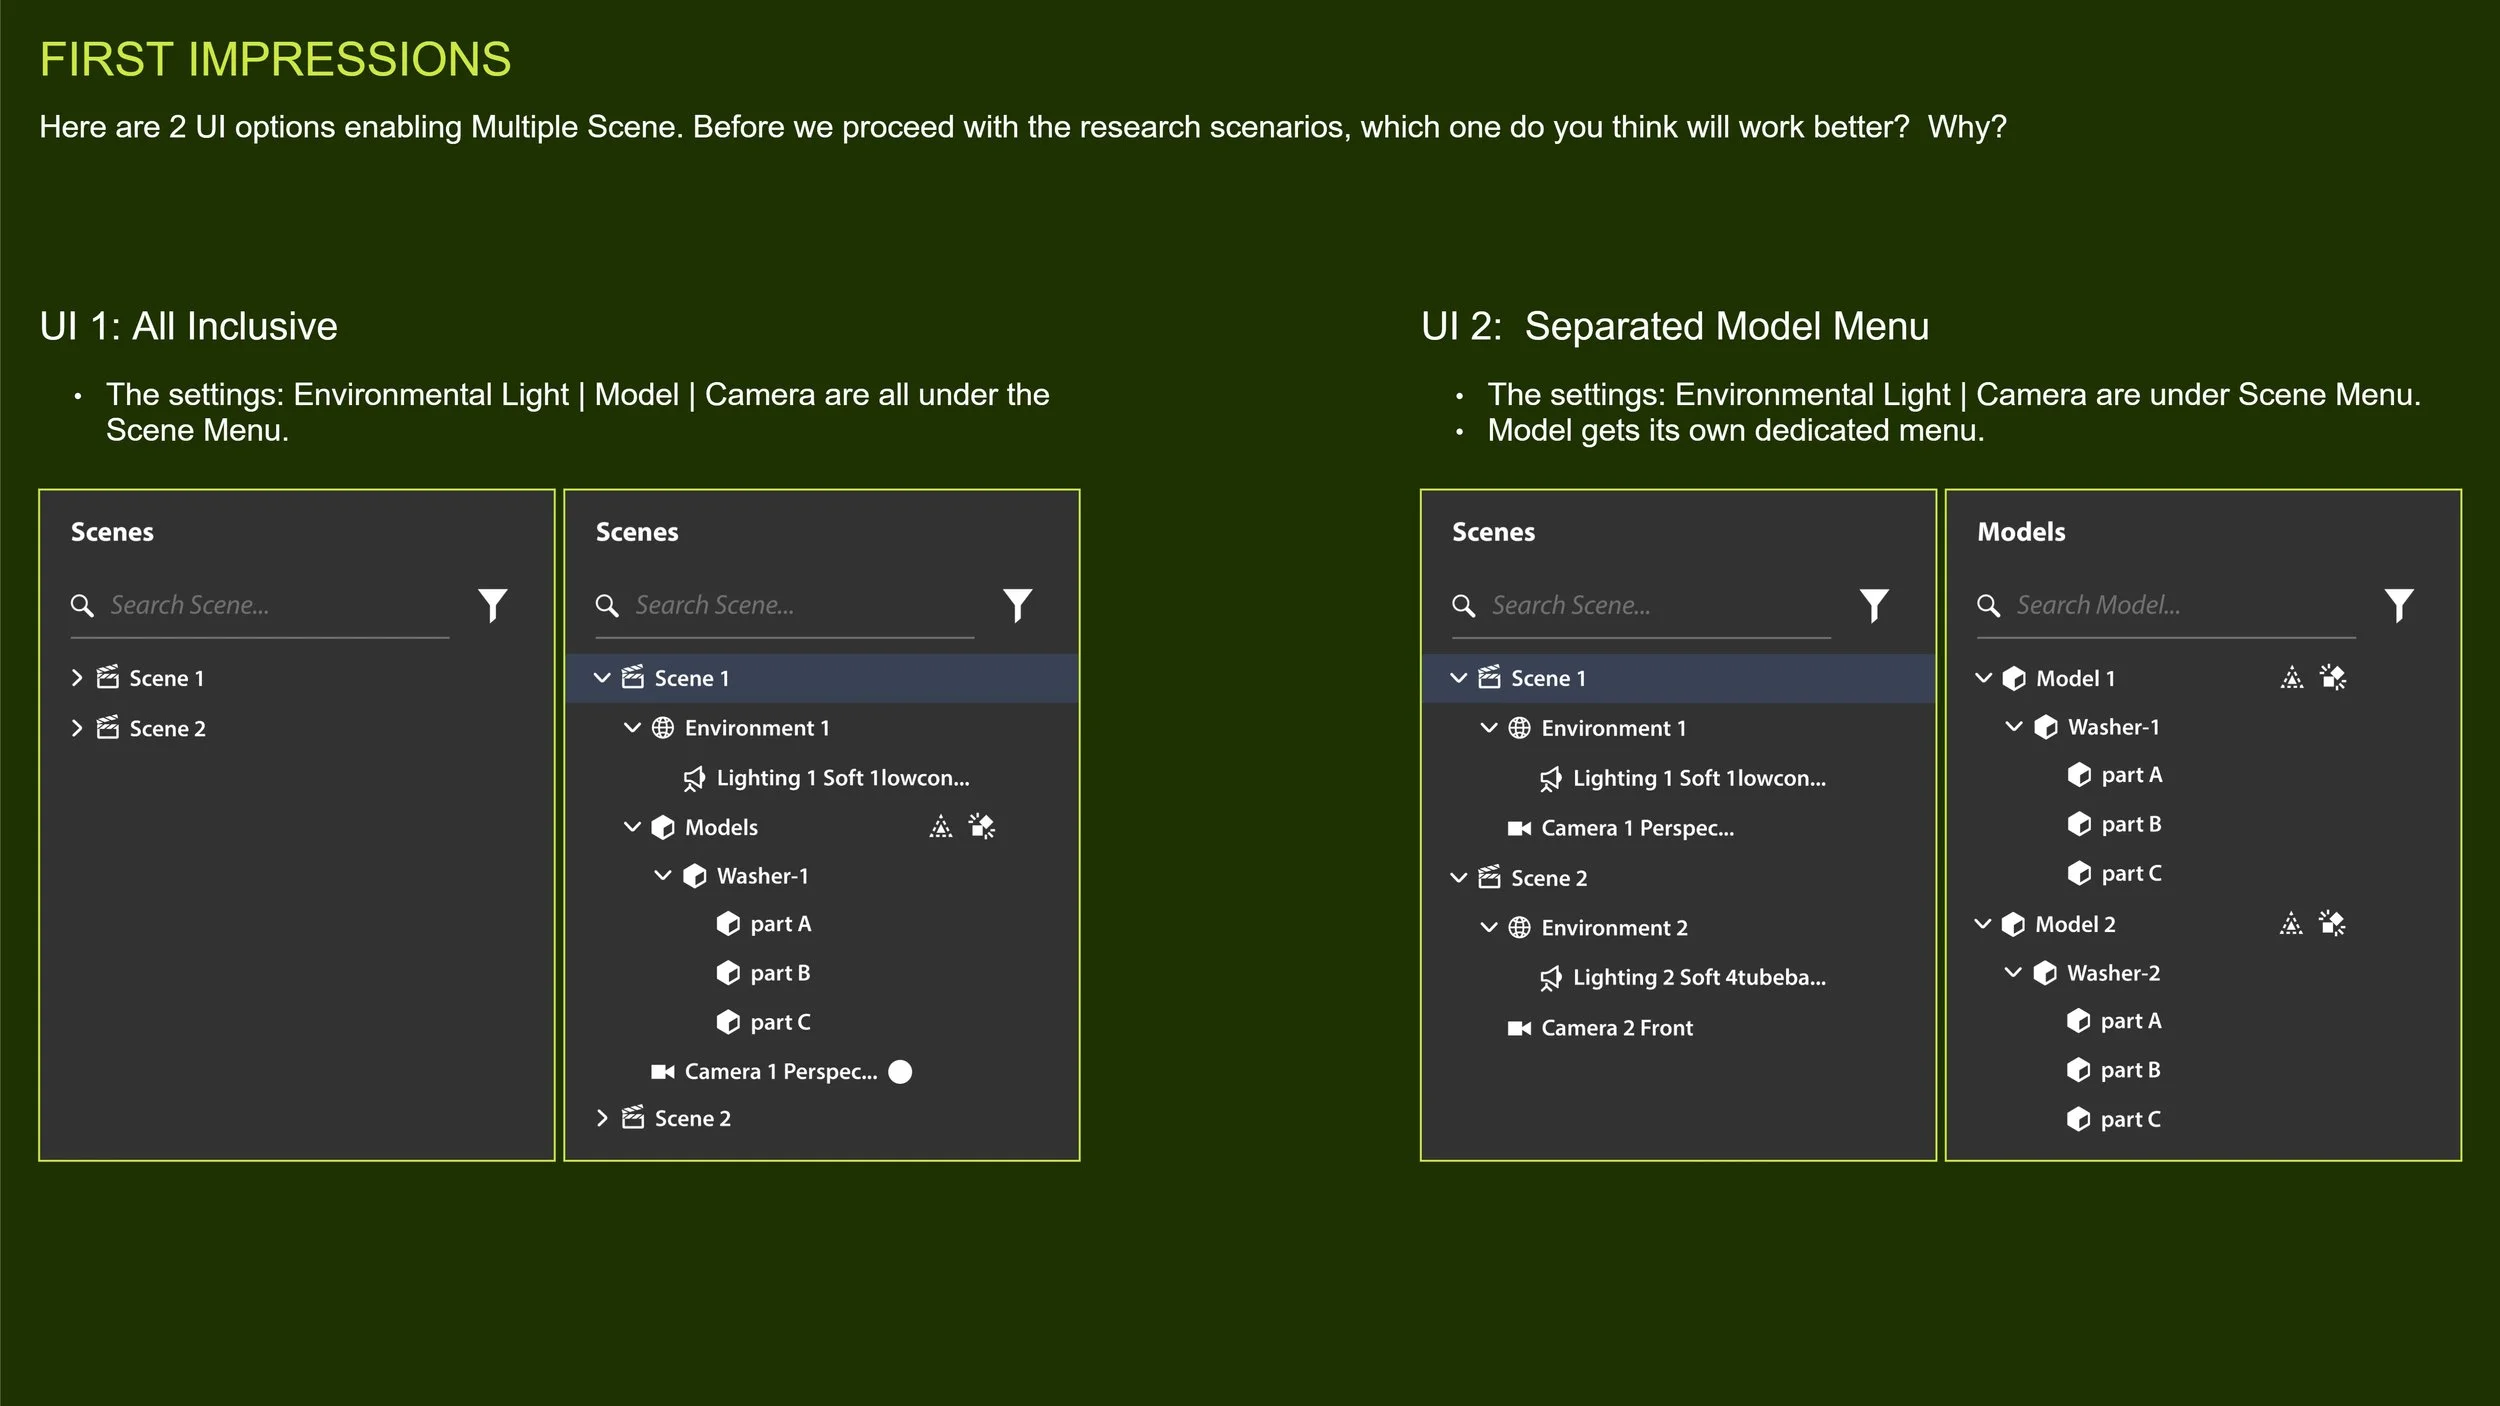Collapse the Washer-2 chevron
The image size is (2500, 1406).
pos(2013,973)
